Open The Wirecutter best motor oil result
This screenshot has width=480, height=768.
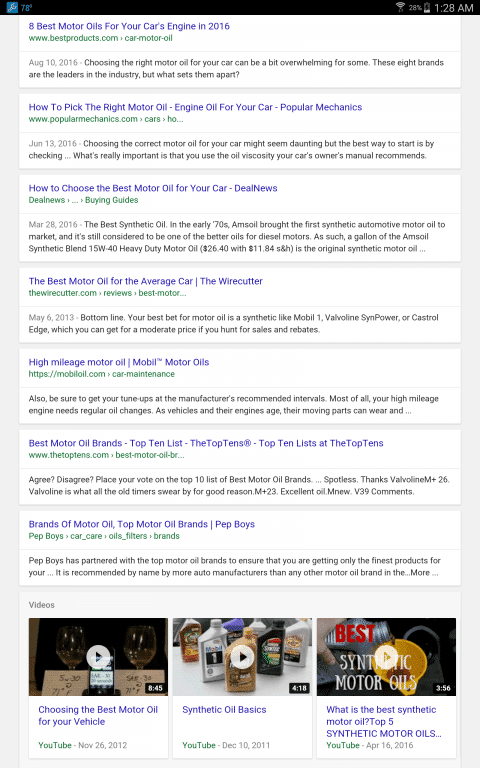(x=145, y=281)
